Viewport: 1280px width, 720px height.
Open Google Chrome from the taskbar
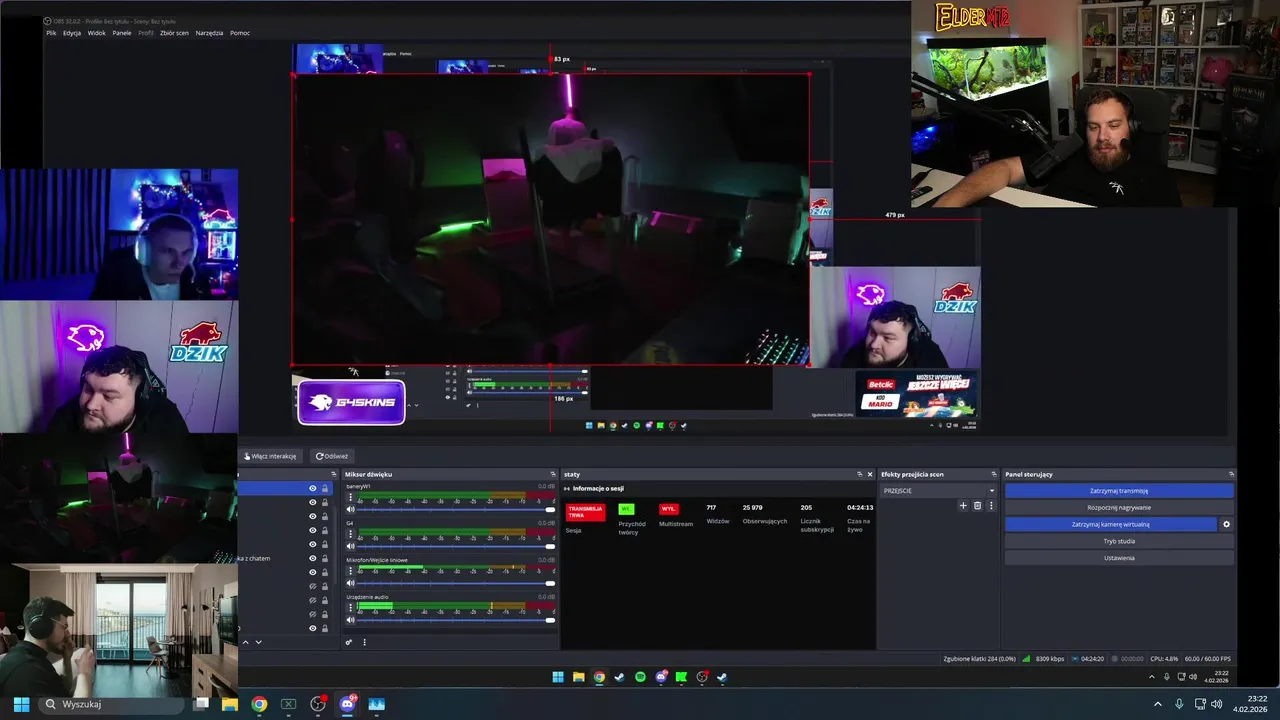(259, 704)
